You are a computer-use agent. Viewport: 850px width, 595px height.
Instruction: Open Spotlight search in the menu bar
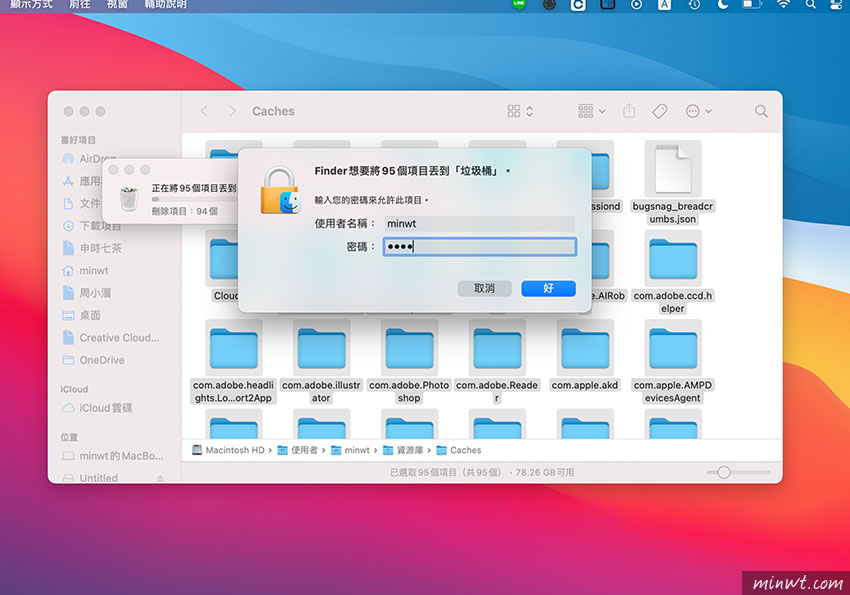(810, 4)
